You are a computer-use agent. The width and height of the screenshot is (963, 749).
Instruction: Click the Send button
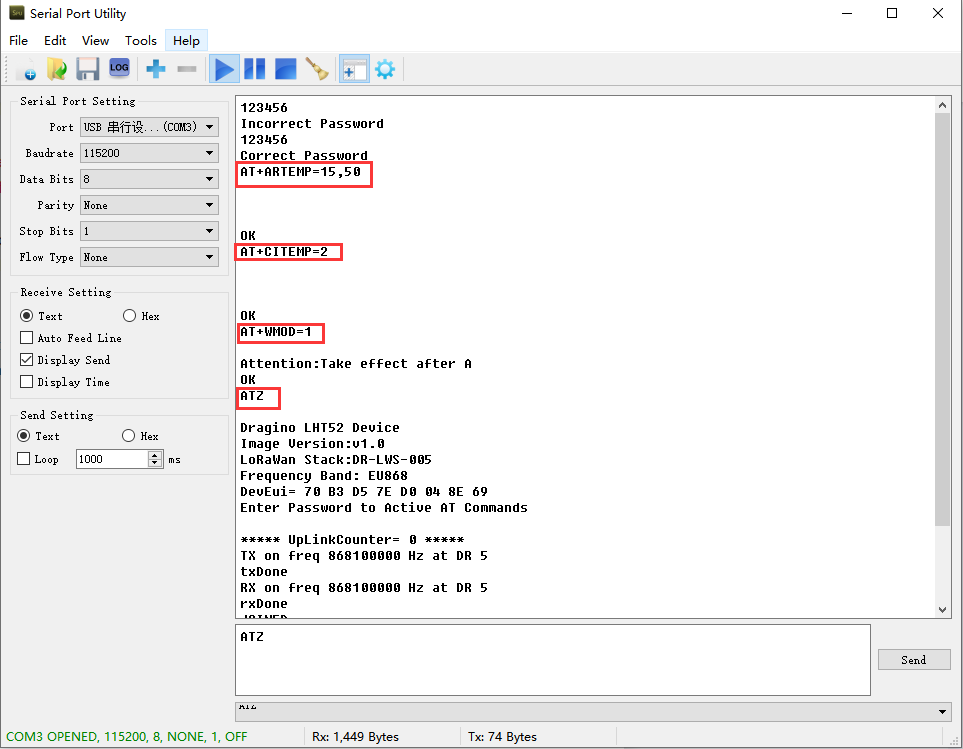[x=913, y=660]
